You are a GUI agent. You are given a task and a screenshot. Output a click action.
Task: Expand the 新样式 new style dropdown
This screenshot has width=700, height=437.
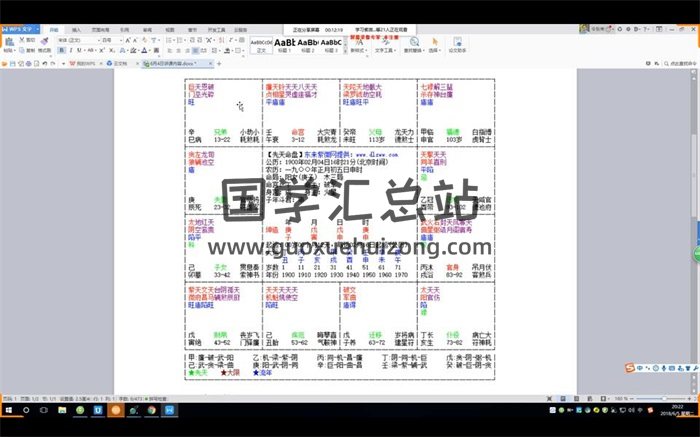(366, 50)
